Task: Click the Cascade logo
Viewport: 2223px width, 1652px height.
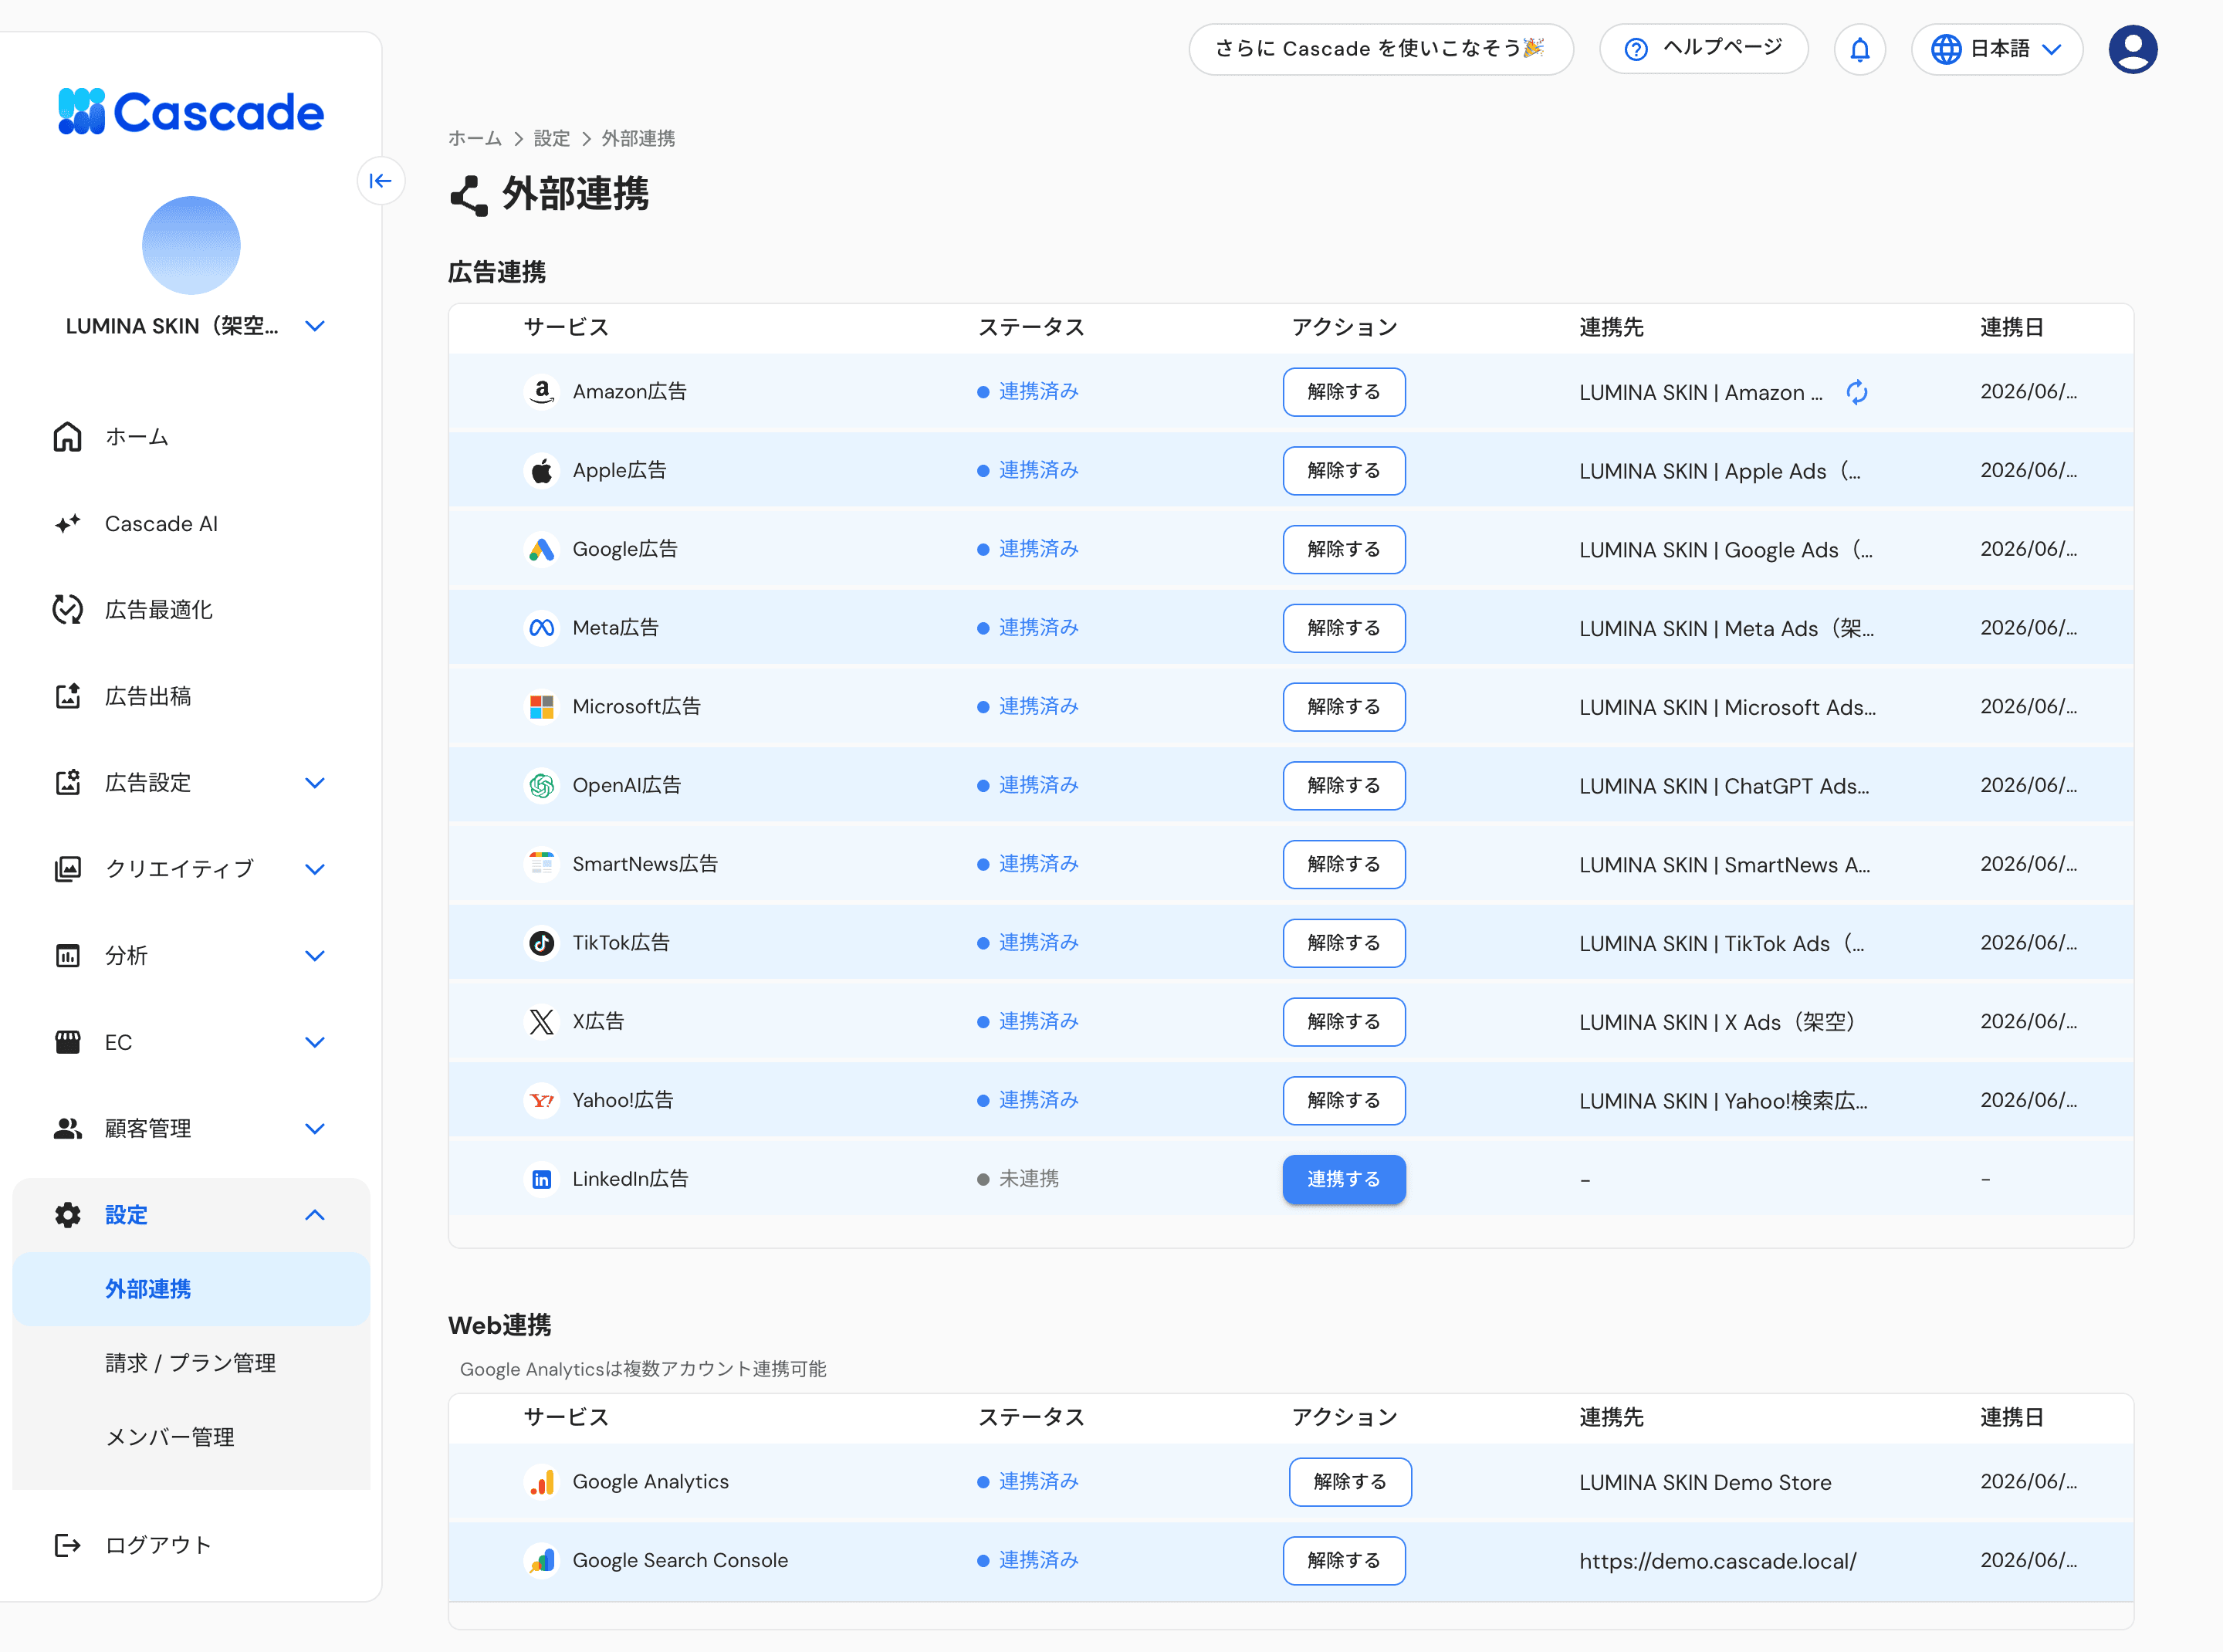Action: coord(191,112)
